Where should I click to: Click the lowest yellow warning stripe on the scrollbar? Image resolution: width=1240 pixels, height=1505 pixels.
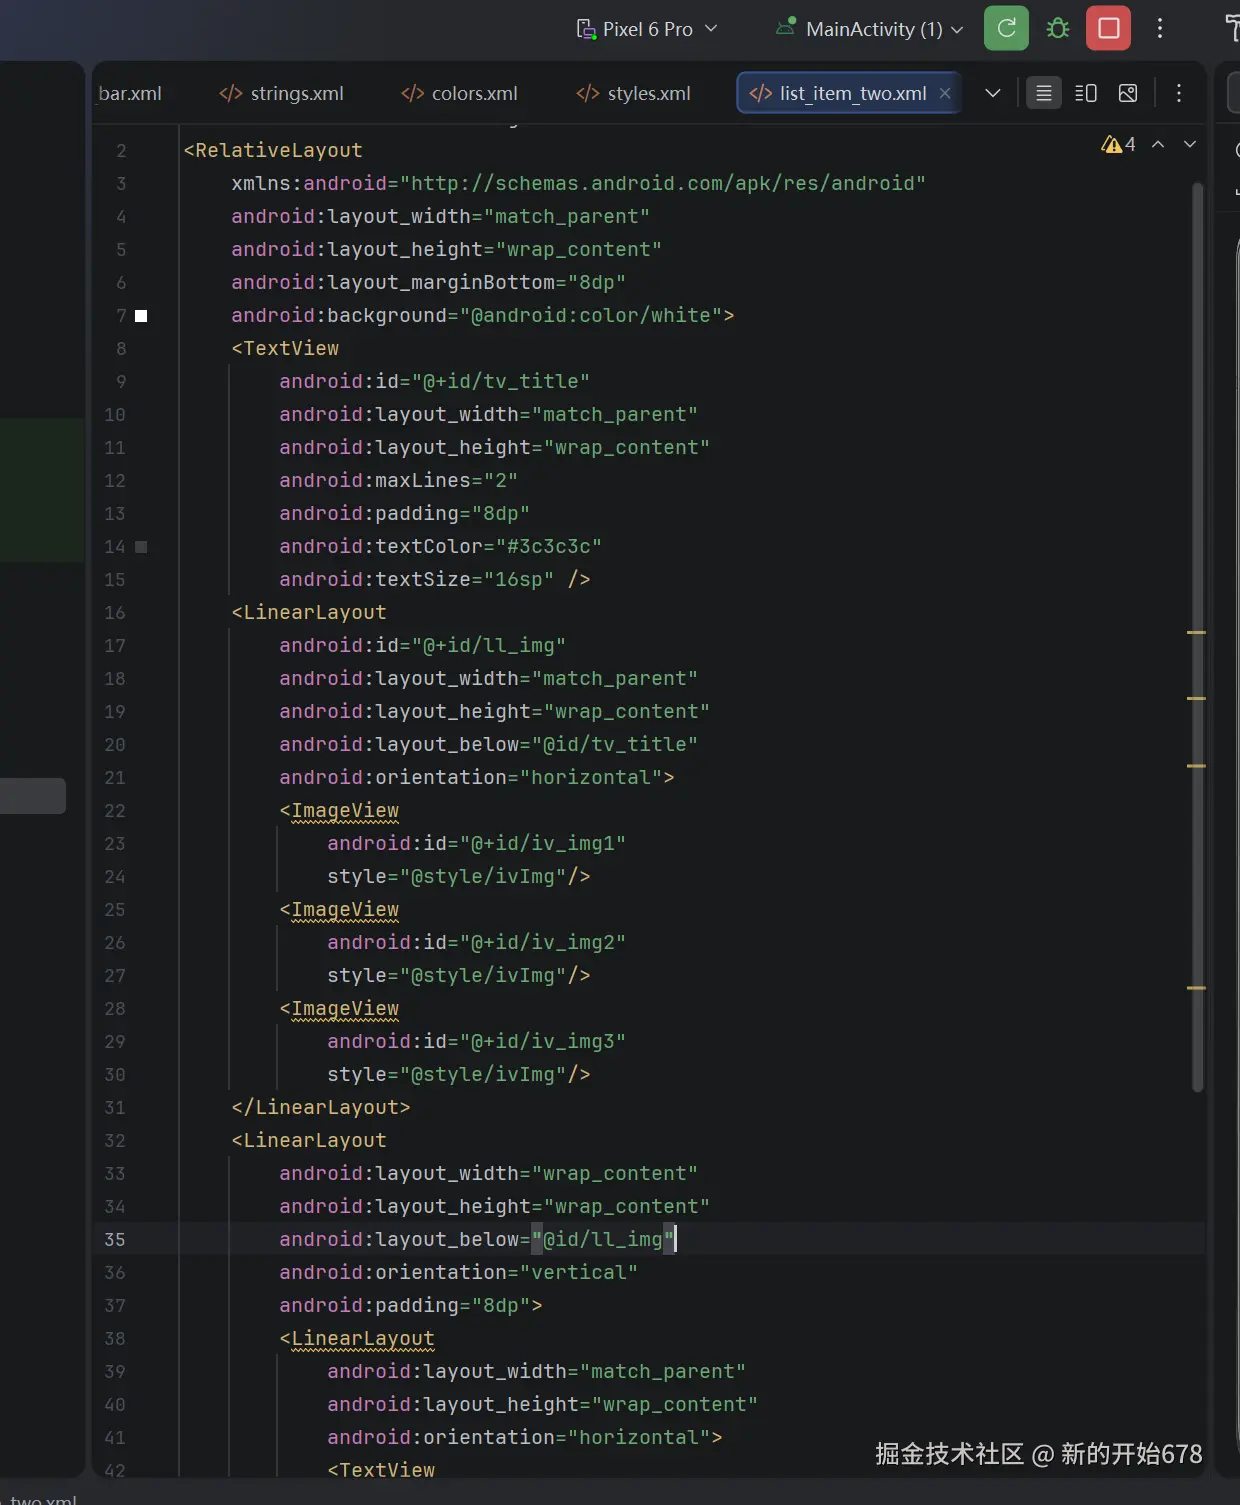[x=1196, y=988]
